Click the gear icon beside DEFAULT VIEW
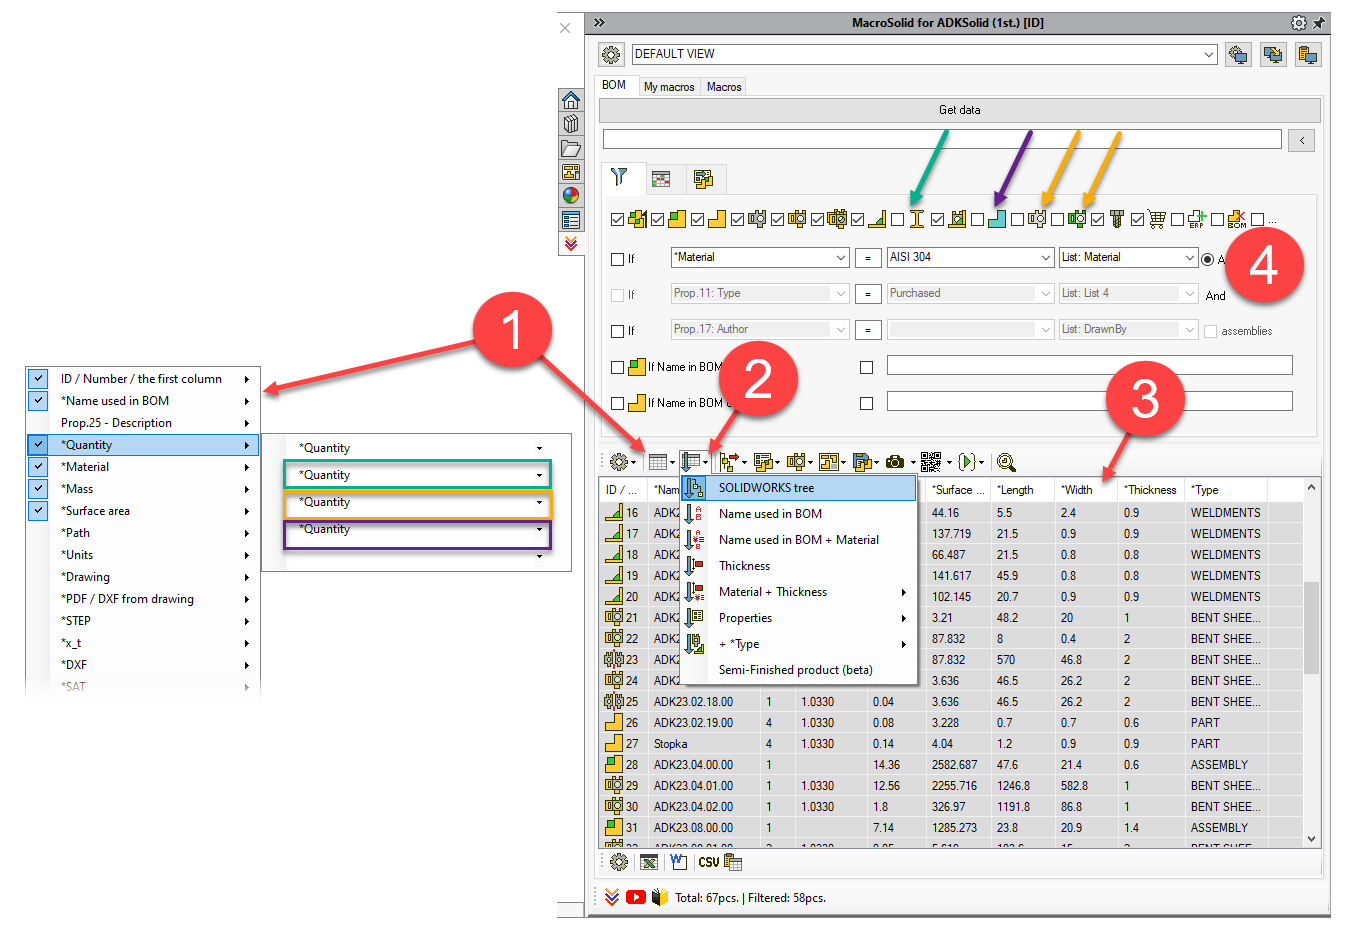Screen dimensions: 1345x927 pos(611,54)
